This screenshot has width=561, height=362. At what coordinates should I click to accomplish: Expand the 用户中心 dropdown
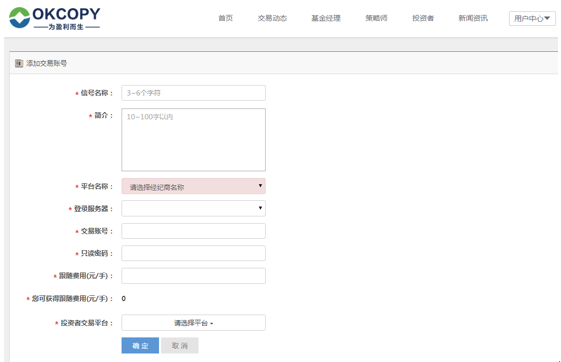tap(532, 19)
